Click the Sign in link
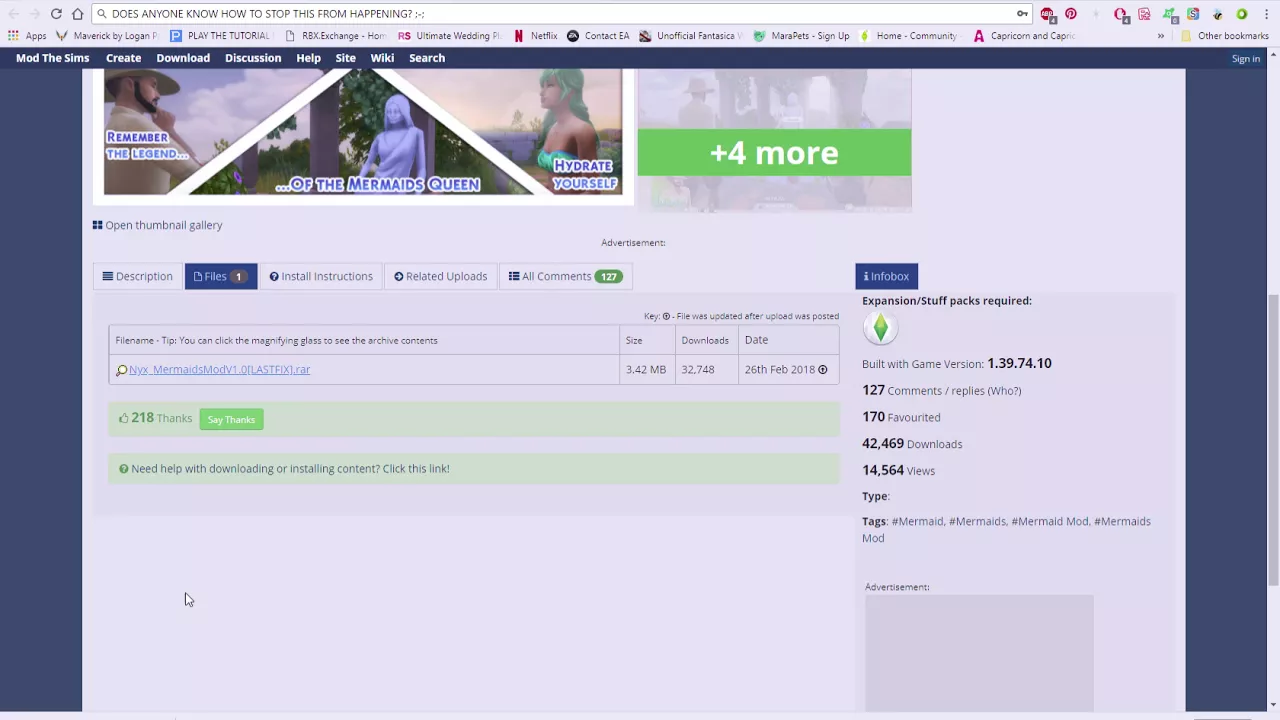The image size is (1280, 720). 1246,59
